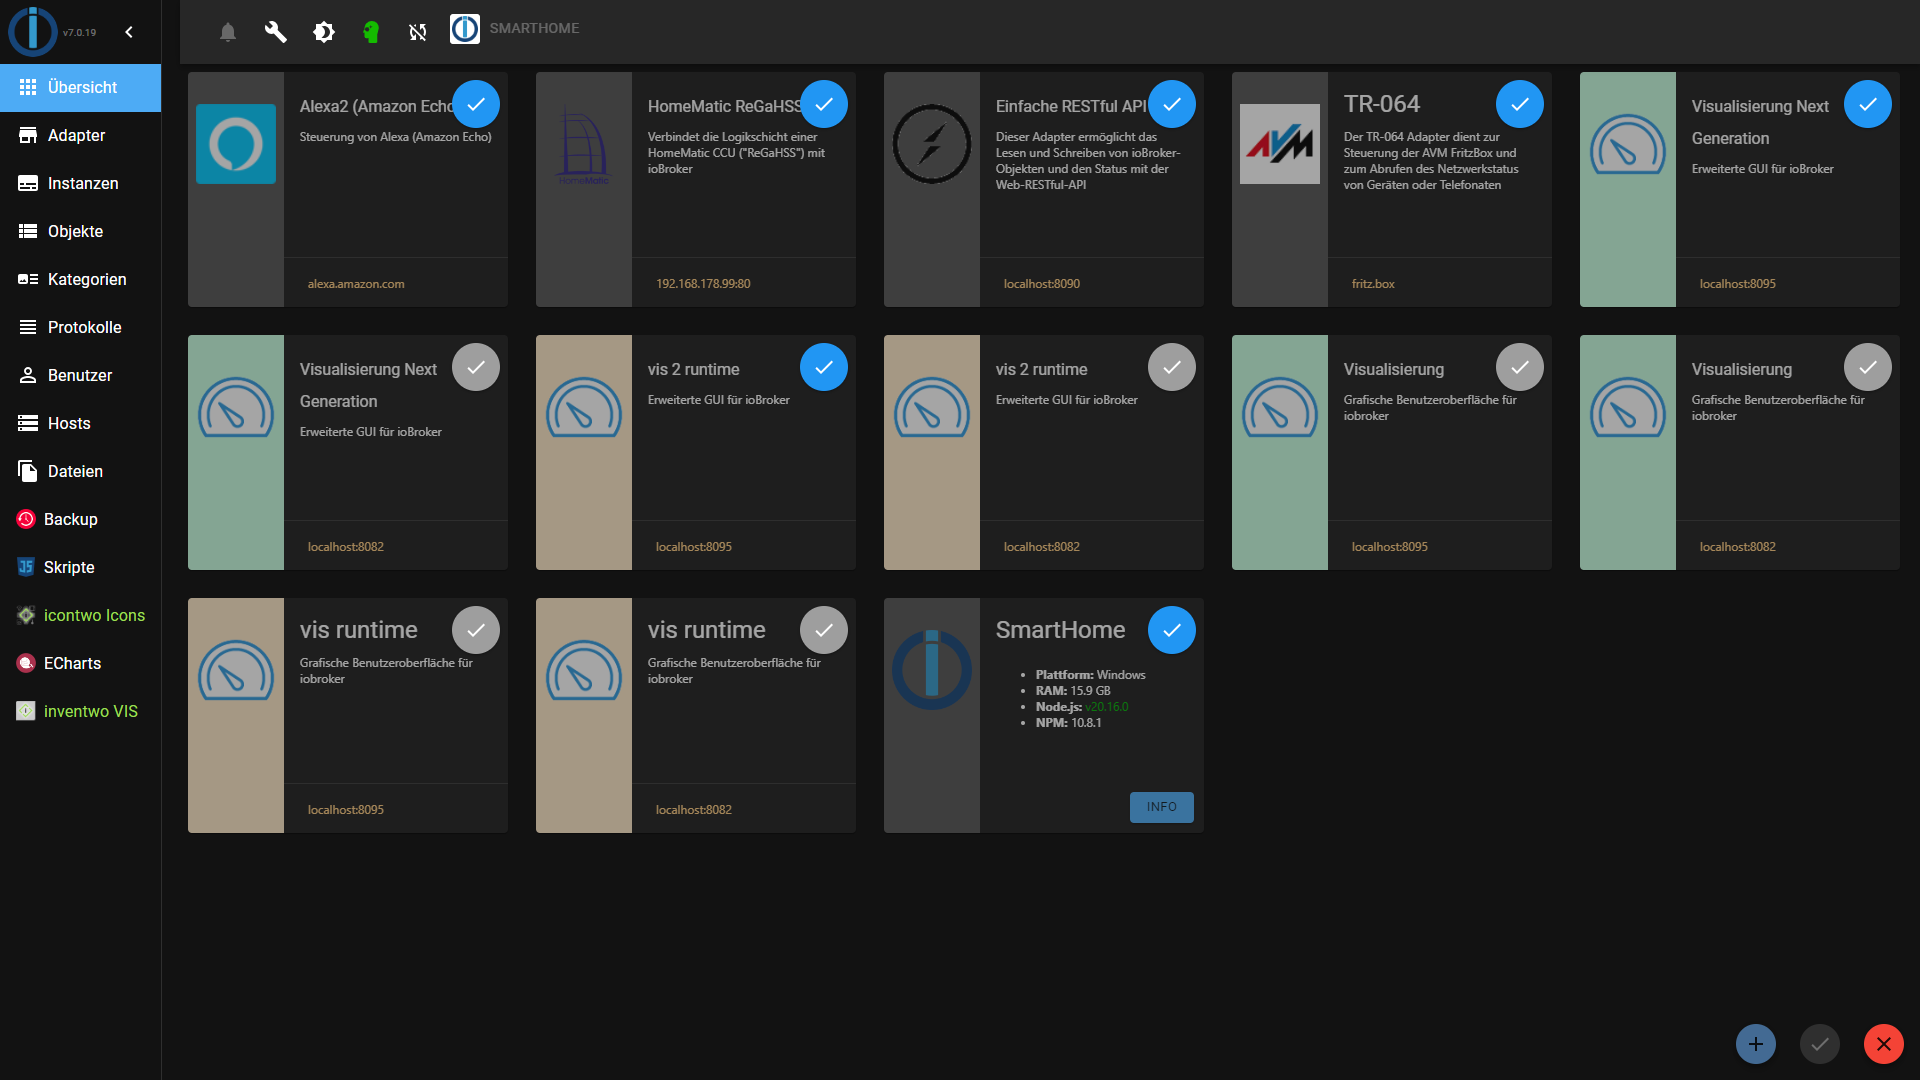Click the AVM logo thumbnail
1920x1080 pixels.
pyautogui.click(x=1279, y=144)
